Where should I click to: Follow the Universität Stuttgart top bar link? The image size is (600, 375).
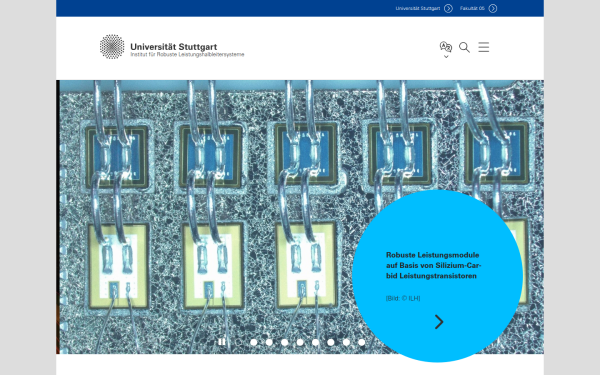[418, 8]
